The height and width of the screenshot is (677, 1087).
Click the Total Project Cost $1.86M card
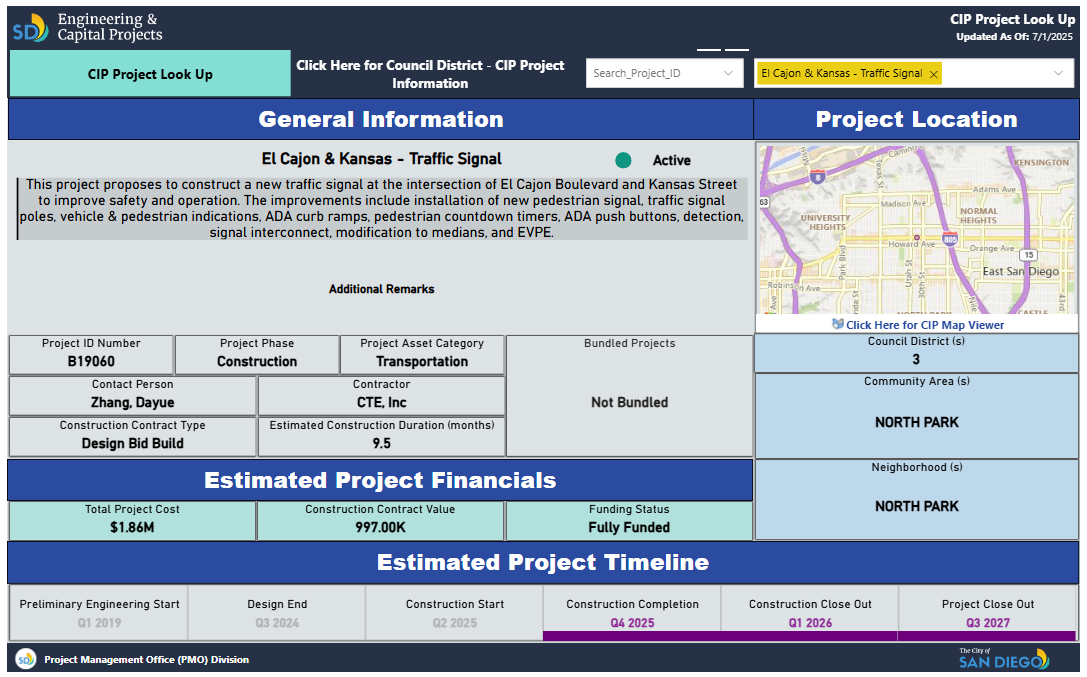[132, 518]
